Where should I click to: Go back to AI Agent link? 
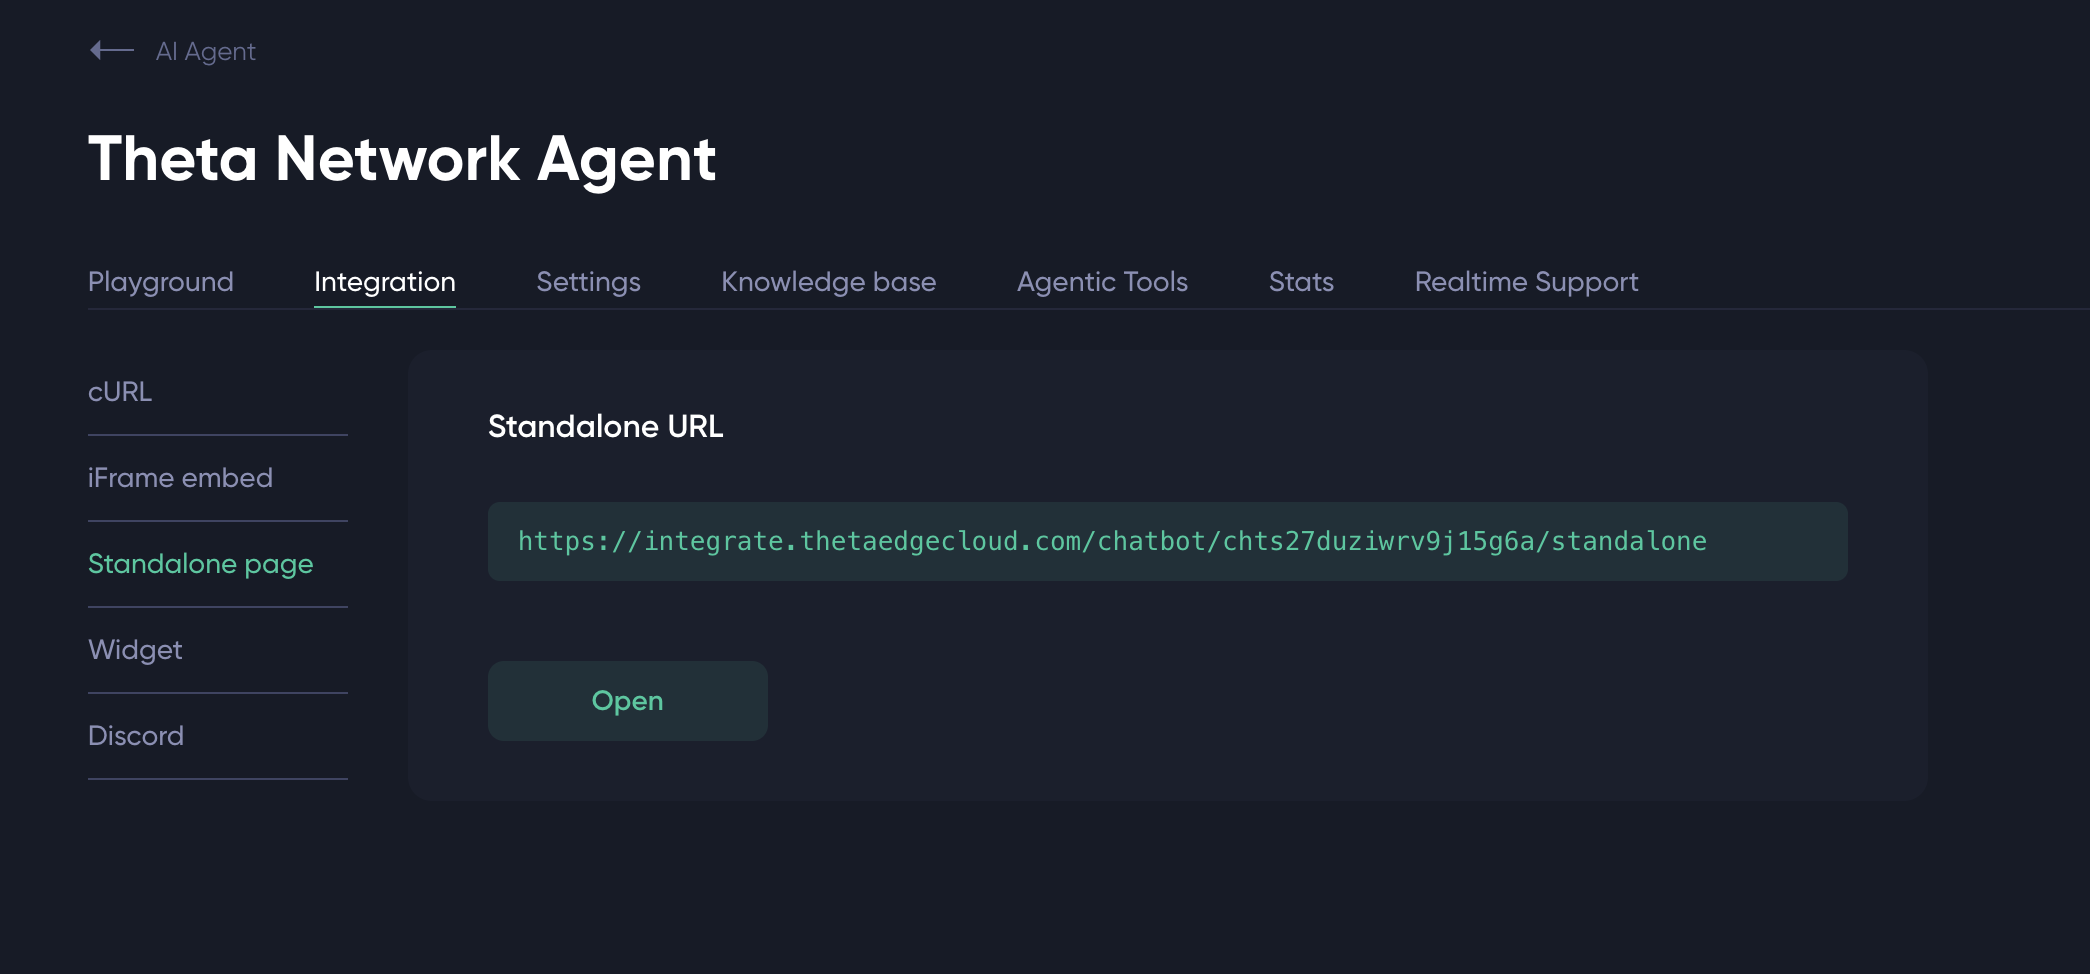(205, 51)
